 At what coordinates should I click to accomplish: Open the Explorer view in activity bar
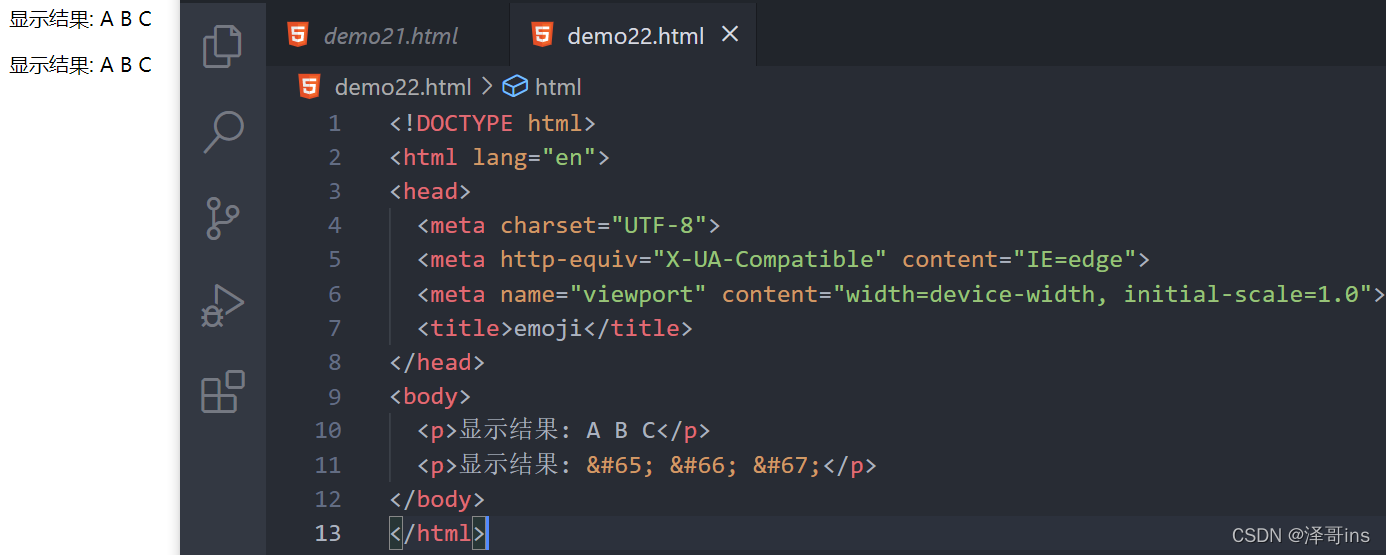tap(223, 47)
